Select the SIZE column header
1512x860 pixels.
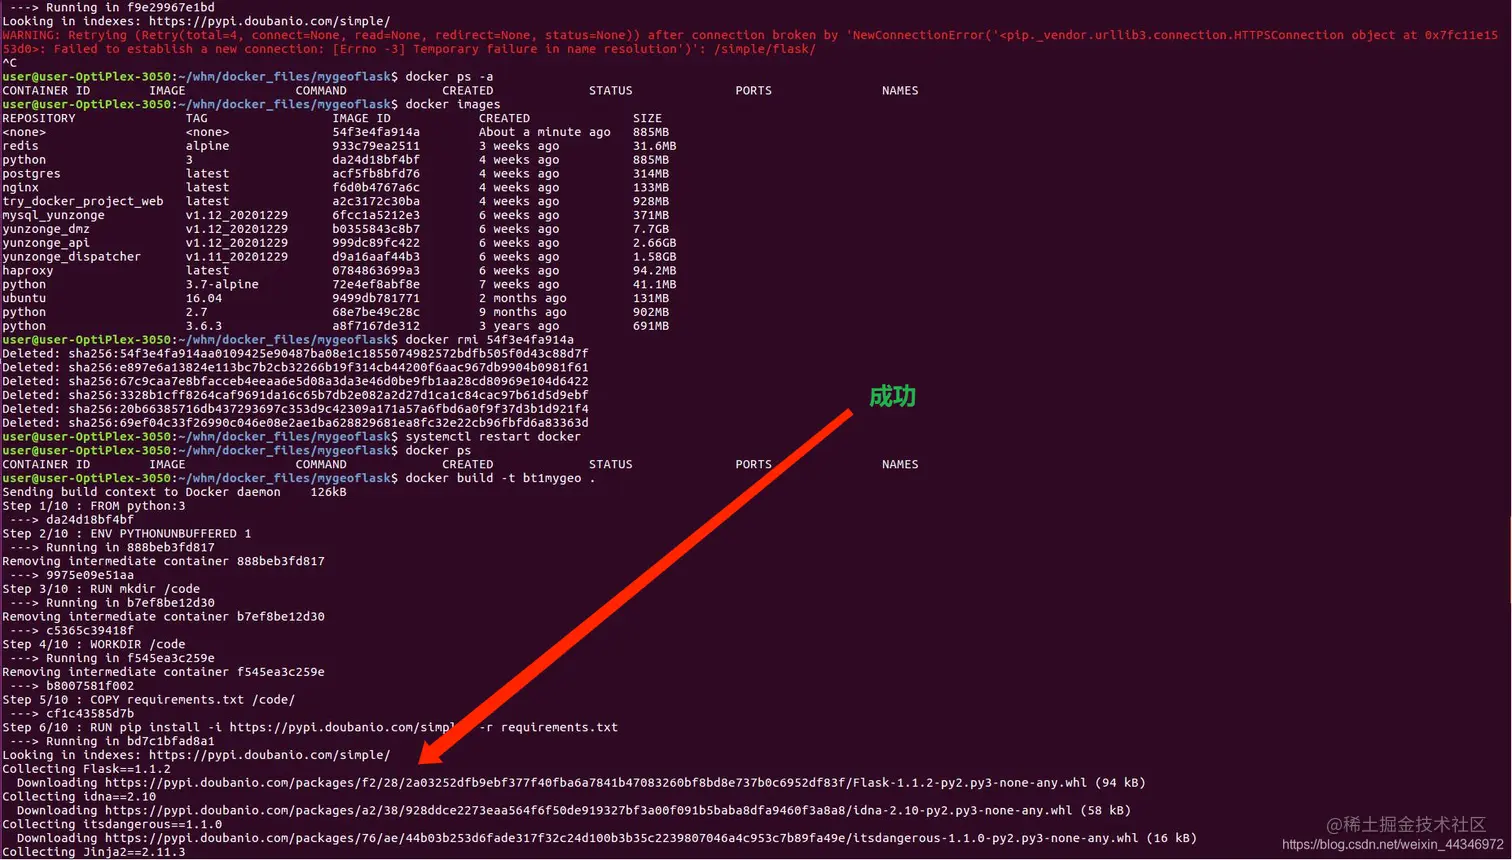tap(647, 119)
